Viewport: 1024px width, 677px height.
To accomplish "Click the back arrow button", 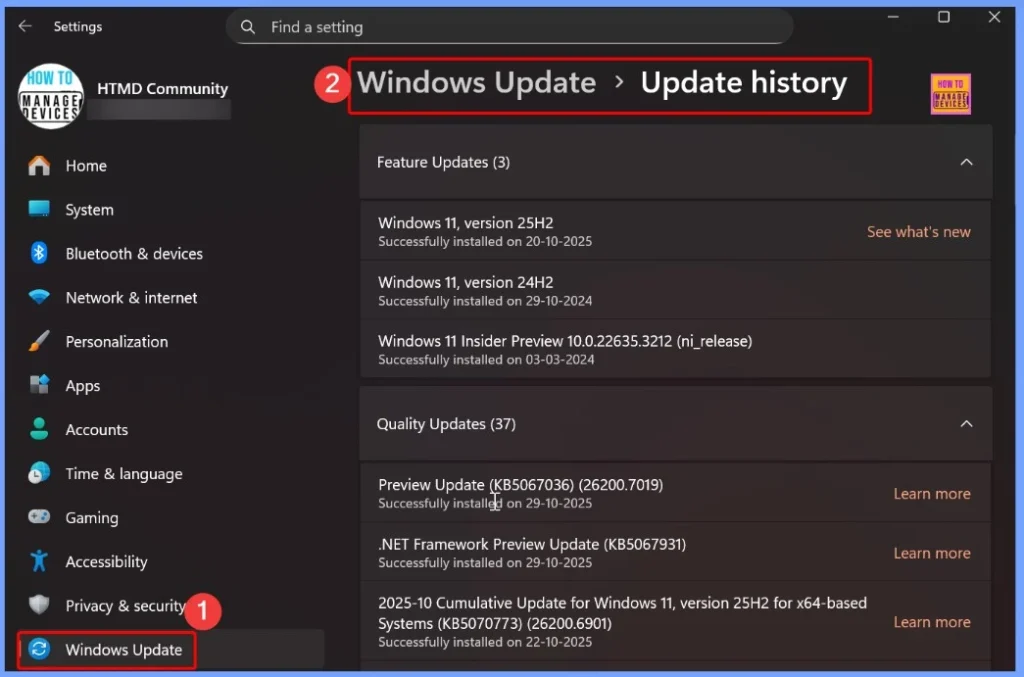I will point(23,27).
